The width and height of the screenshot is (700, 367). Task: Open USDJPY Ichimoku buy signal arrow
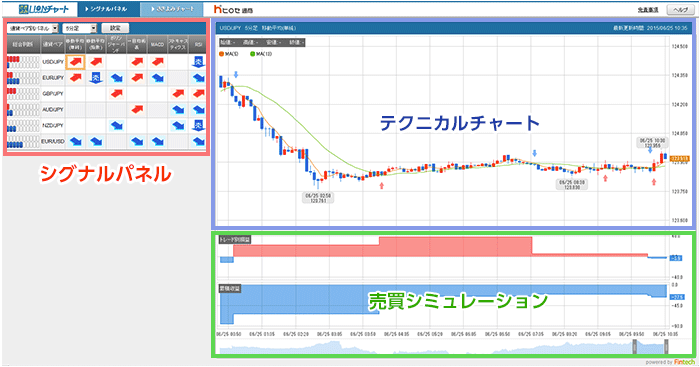coord(137,62)
